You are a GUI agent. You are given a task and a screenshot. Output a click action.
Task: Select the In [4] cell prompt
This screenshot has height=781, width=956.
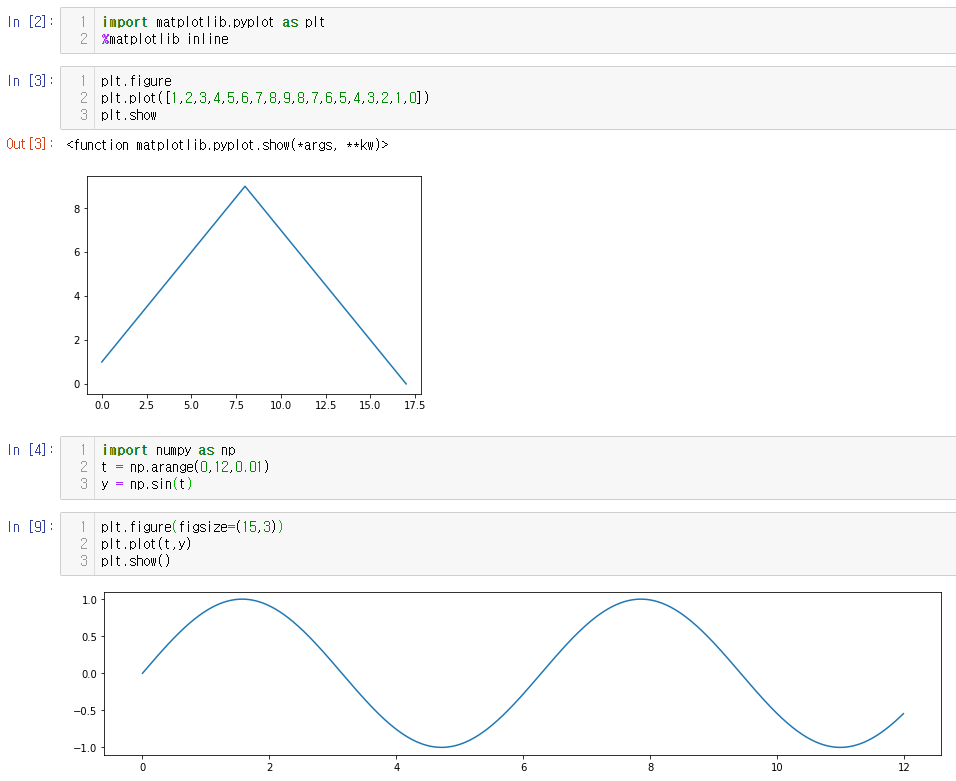pyautogui.click(x=30, y=450)
